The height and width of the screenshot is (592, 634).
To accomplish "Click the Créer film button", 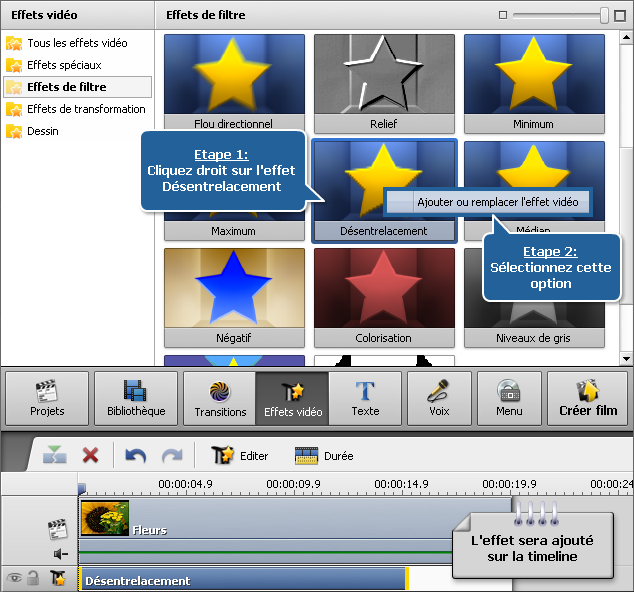I will coord(588,399).
